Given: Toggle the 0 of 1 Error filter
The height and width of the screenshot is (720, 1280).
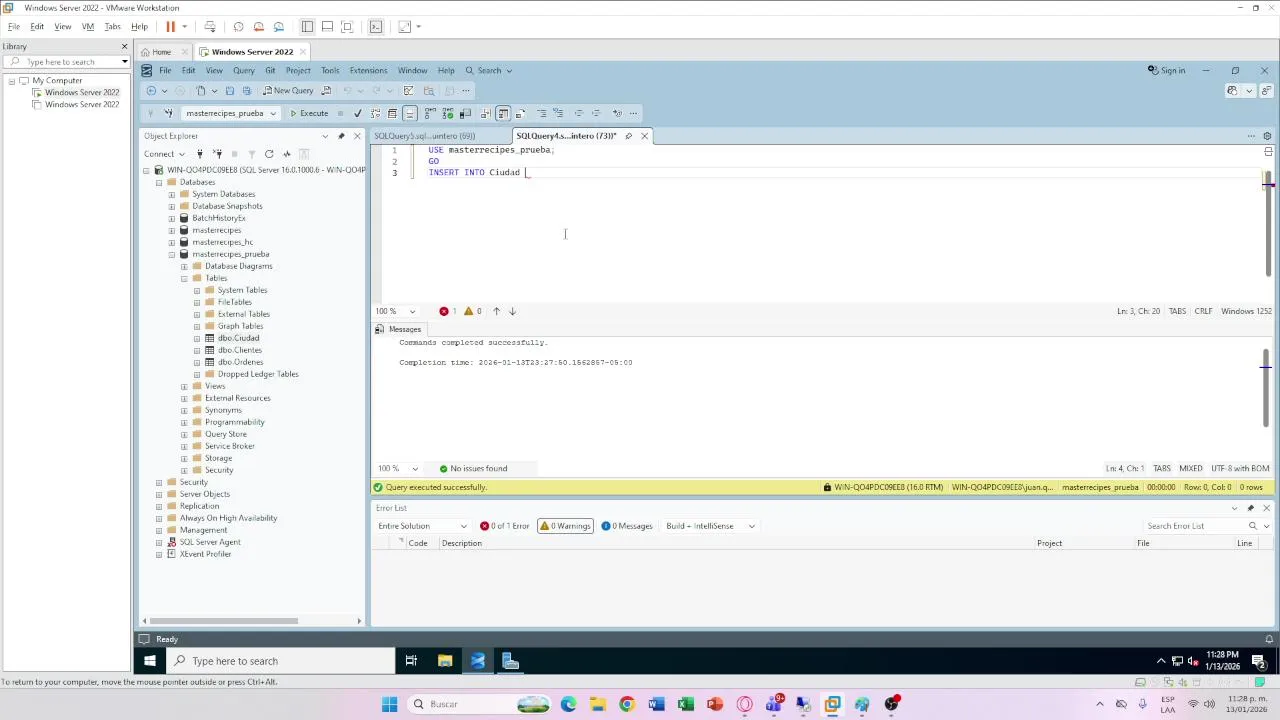Looking at the screenshot, I should click(x=505, y=526).
